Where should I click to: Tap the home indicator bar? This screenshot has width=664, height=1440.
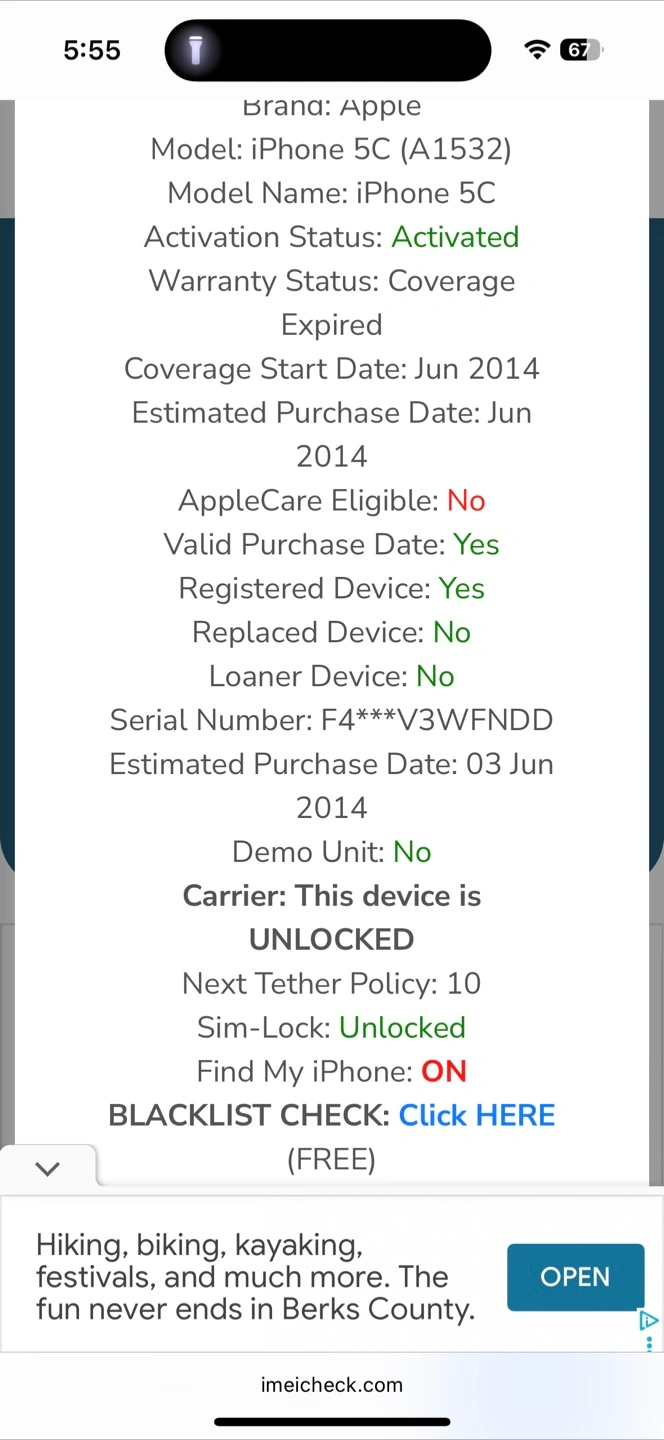click(332, 1421)
